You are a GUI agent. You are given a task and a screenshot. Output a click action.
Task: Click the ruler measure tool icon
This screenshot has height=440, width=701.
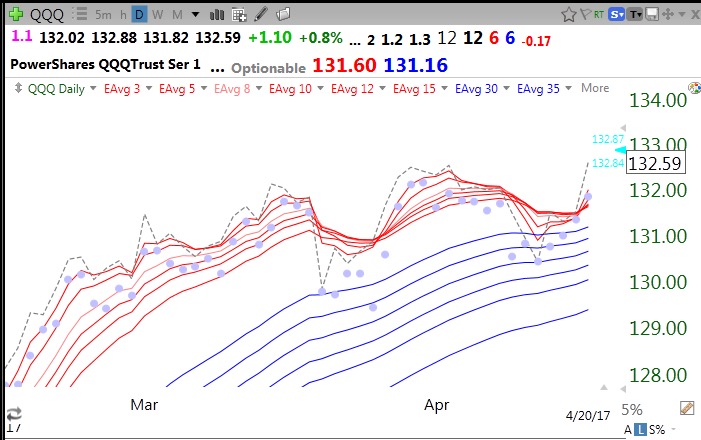687,408
